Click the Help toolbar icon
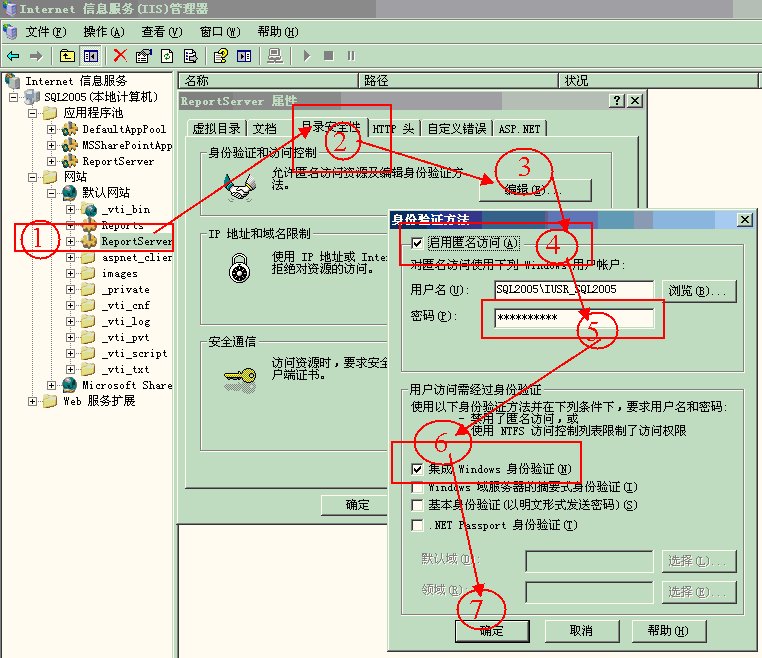Screen dimensions: 762x658 click(221, 56)
